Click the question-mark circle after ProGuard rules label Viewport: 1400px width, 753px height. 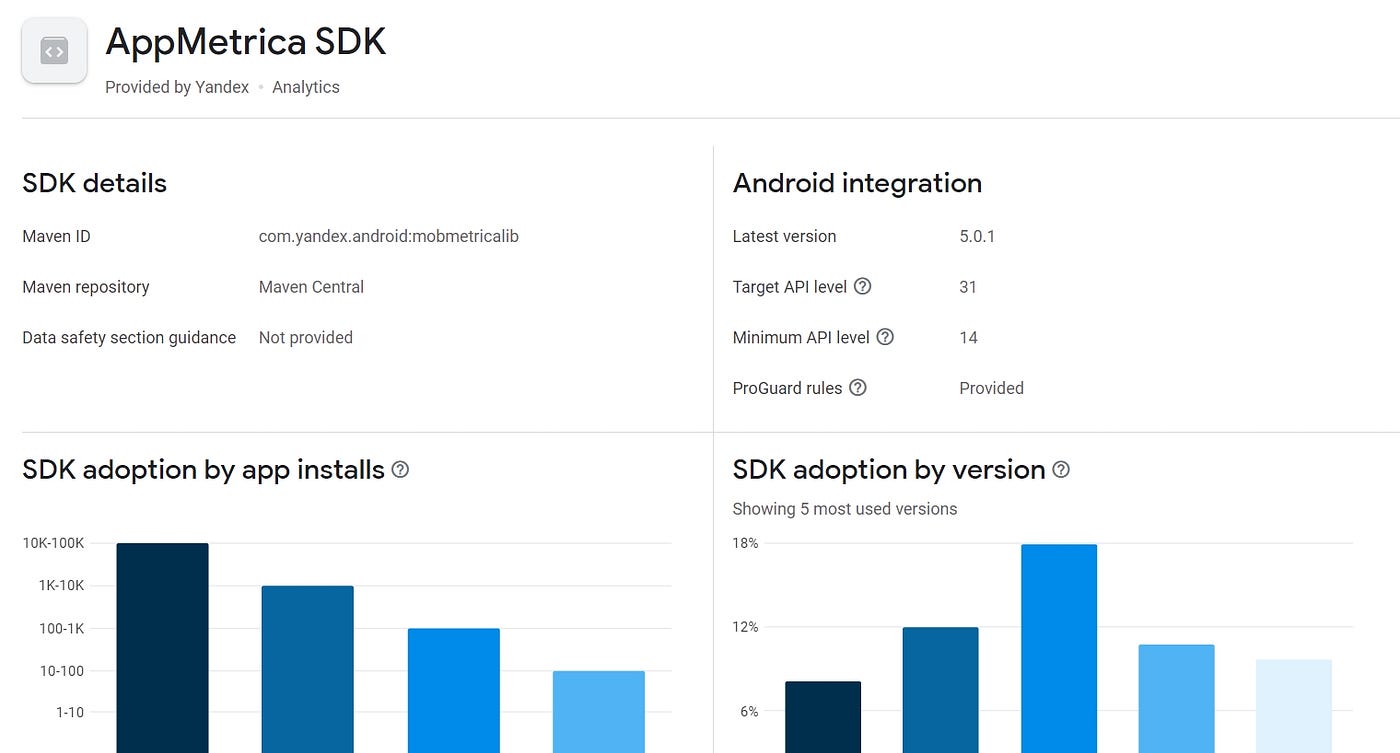858,388
